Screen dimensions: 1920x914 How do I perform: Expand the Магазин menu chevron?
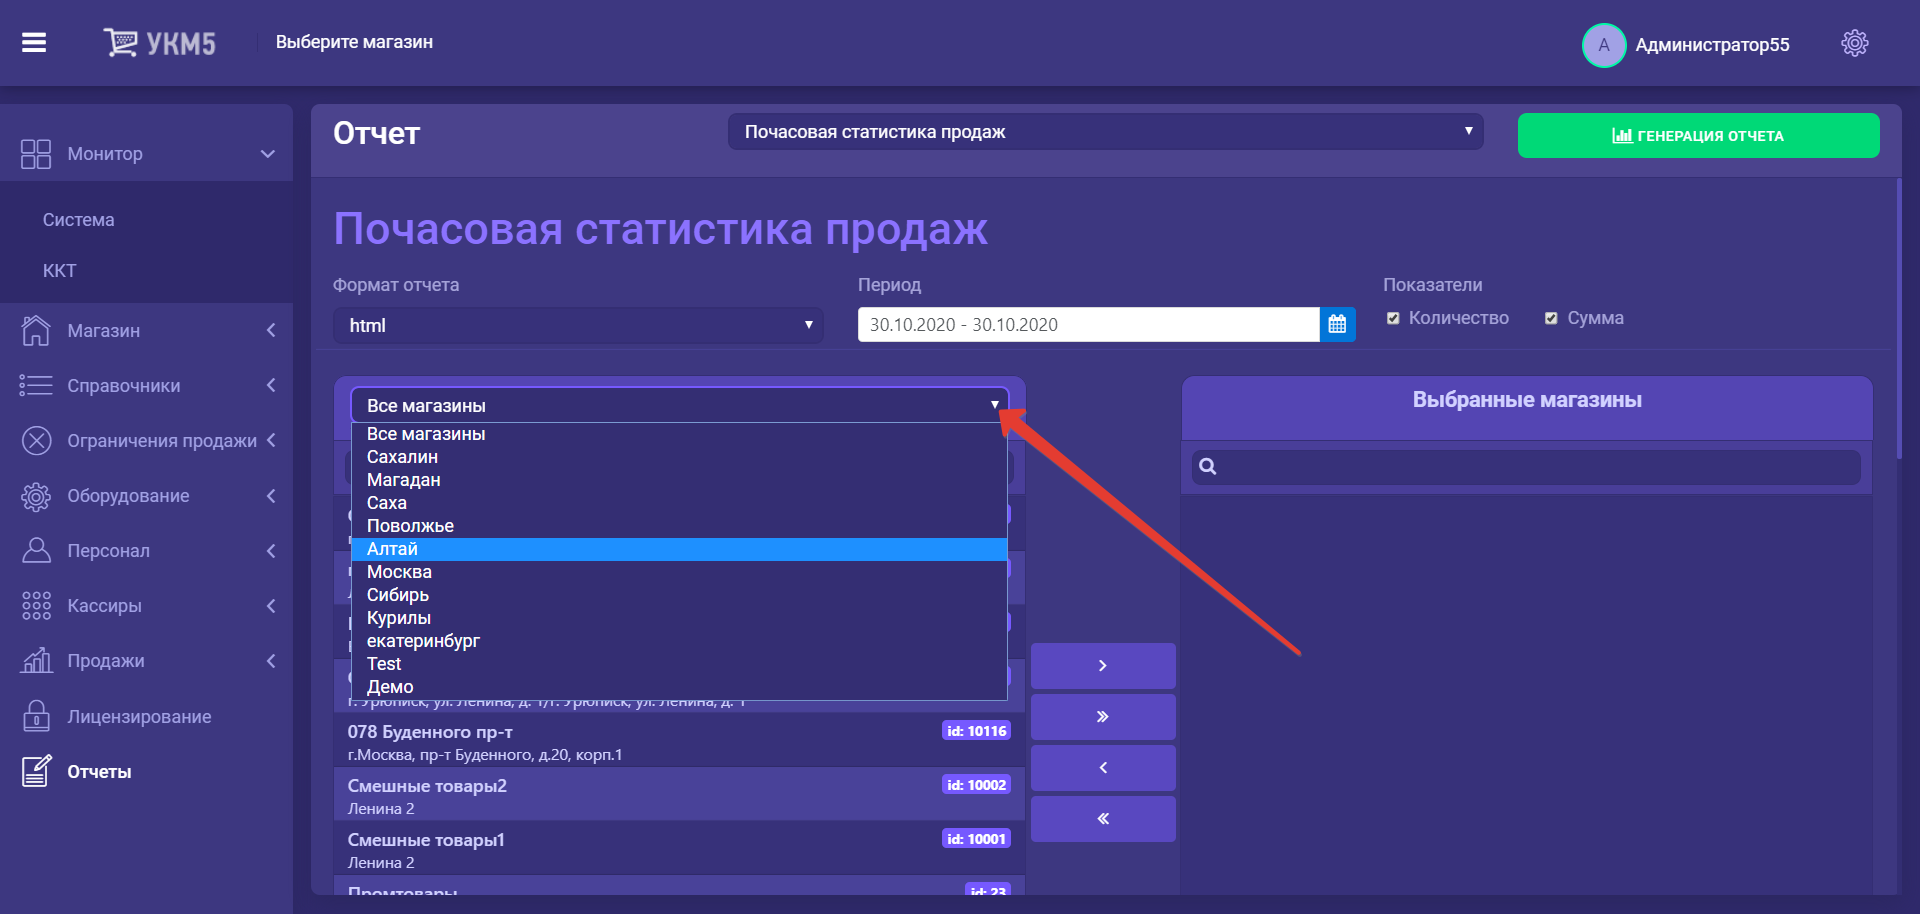coord(270,331)
